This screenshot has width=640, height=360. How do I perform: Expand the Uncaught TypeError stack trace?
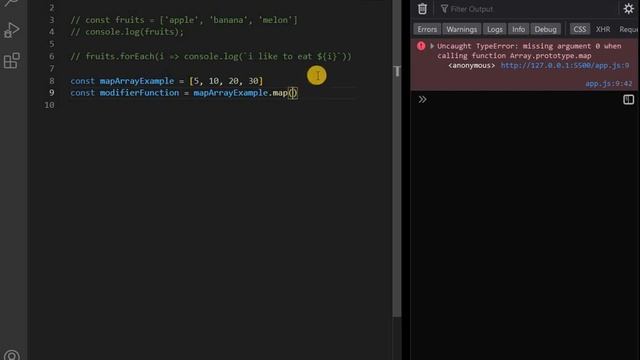[x=432, y=46]
